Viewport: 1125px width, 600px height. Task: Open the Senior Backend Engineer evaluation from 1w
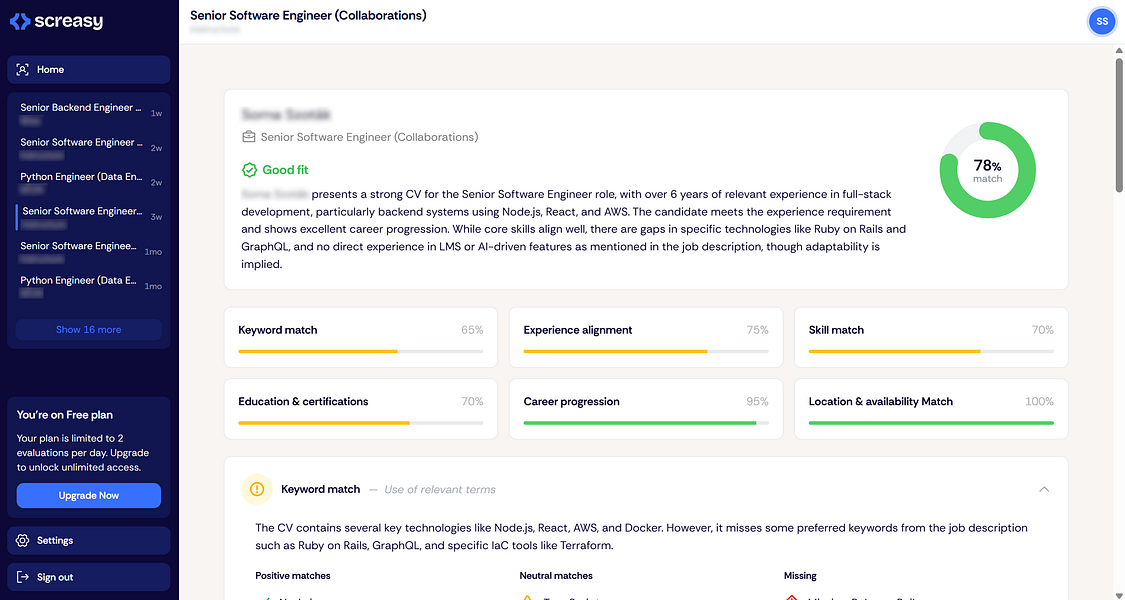point(82,113)
